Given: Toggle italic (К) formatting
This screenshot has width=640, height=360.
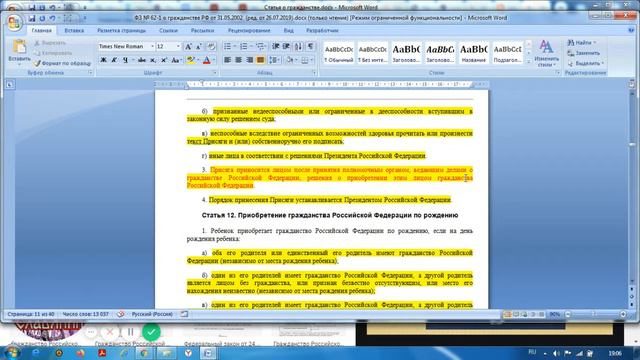Looking at the screenshot, I should click(x=114, y=60).
